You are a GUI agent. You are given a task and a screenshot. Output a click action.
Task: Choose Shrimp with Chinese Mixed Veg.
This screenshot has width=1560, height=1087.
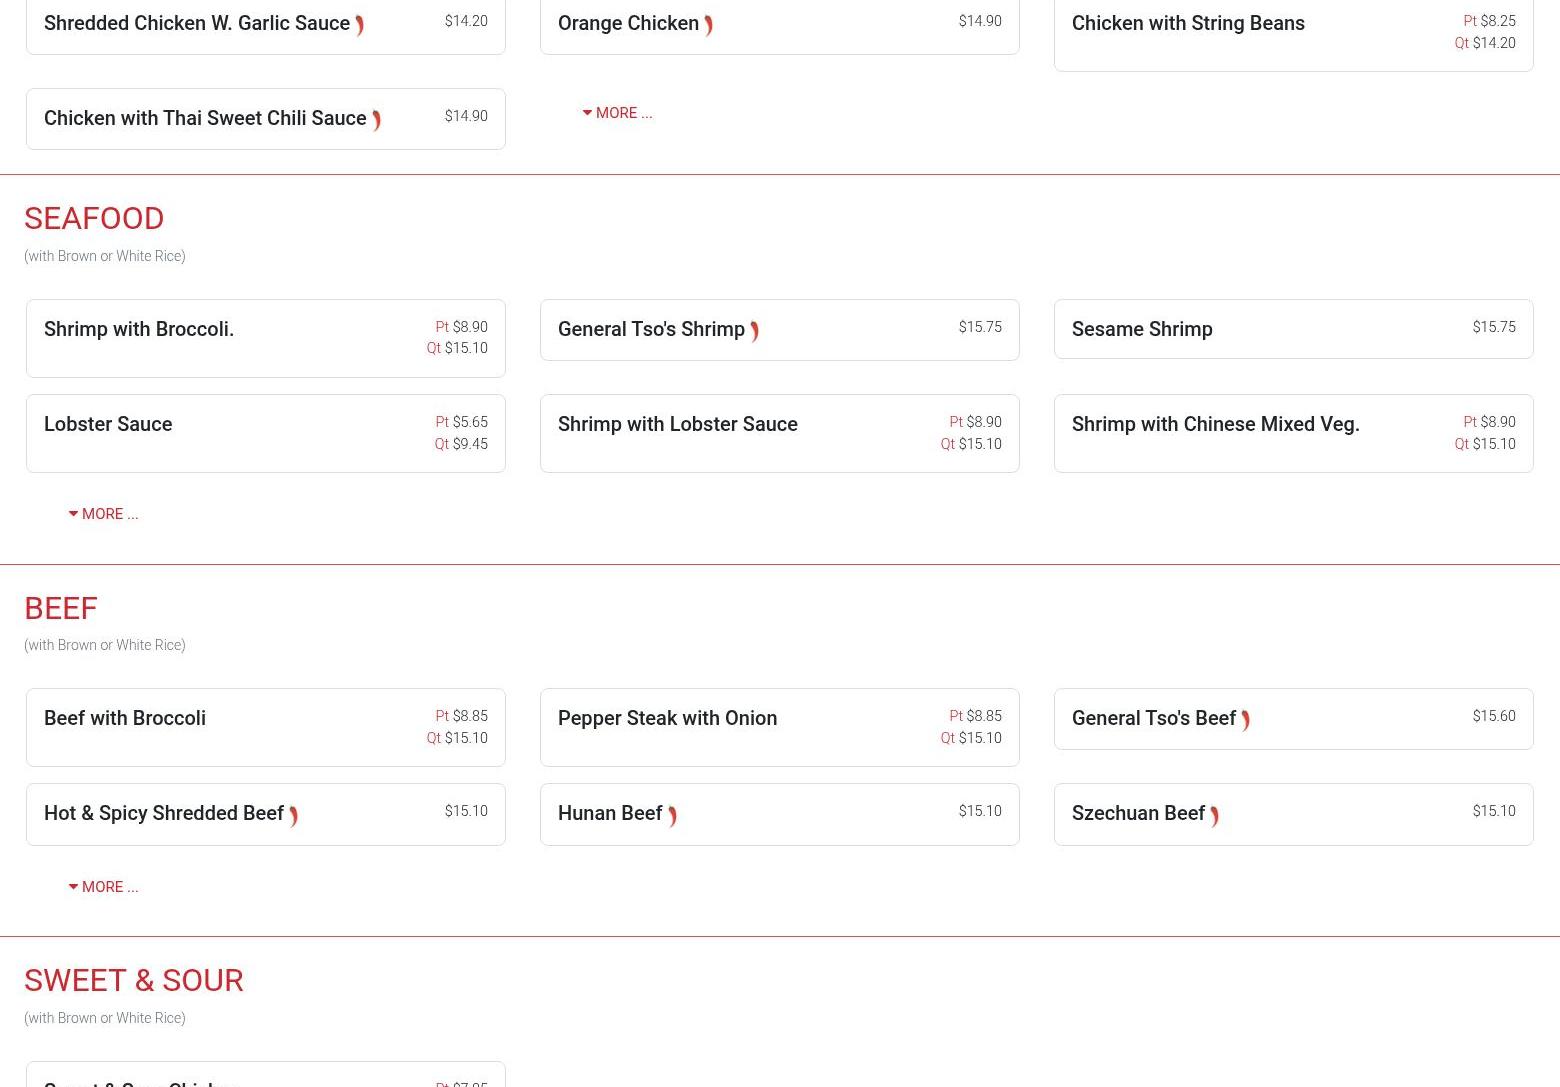coord(1294,433)
